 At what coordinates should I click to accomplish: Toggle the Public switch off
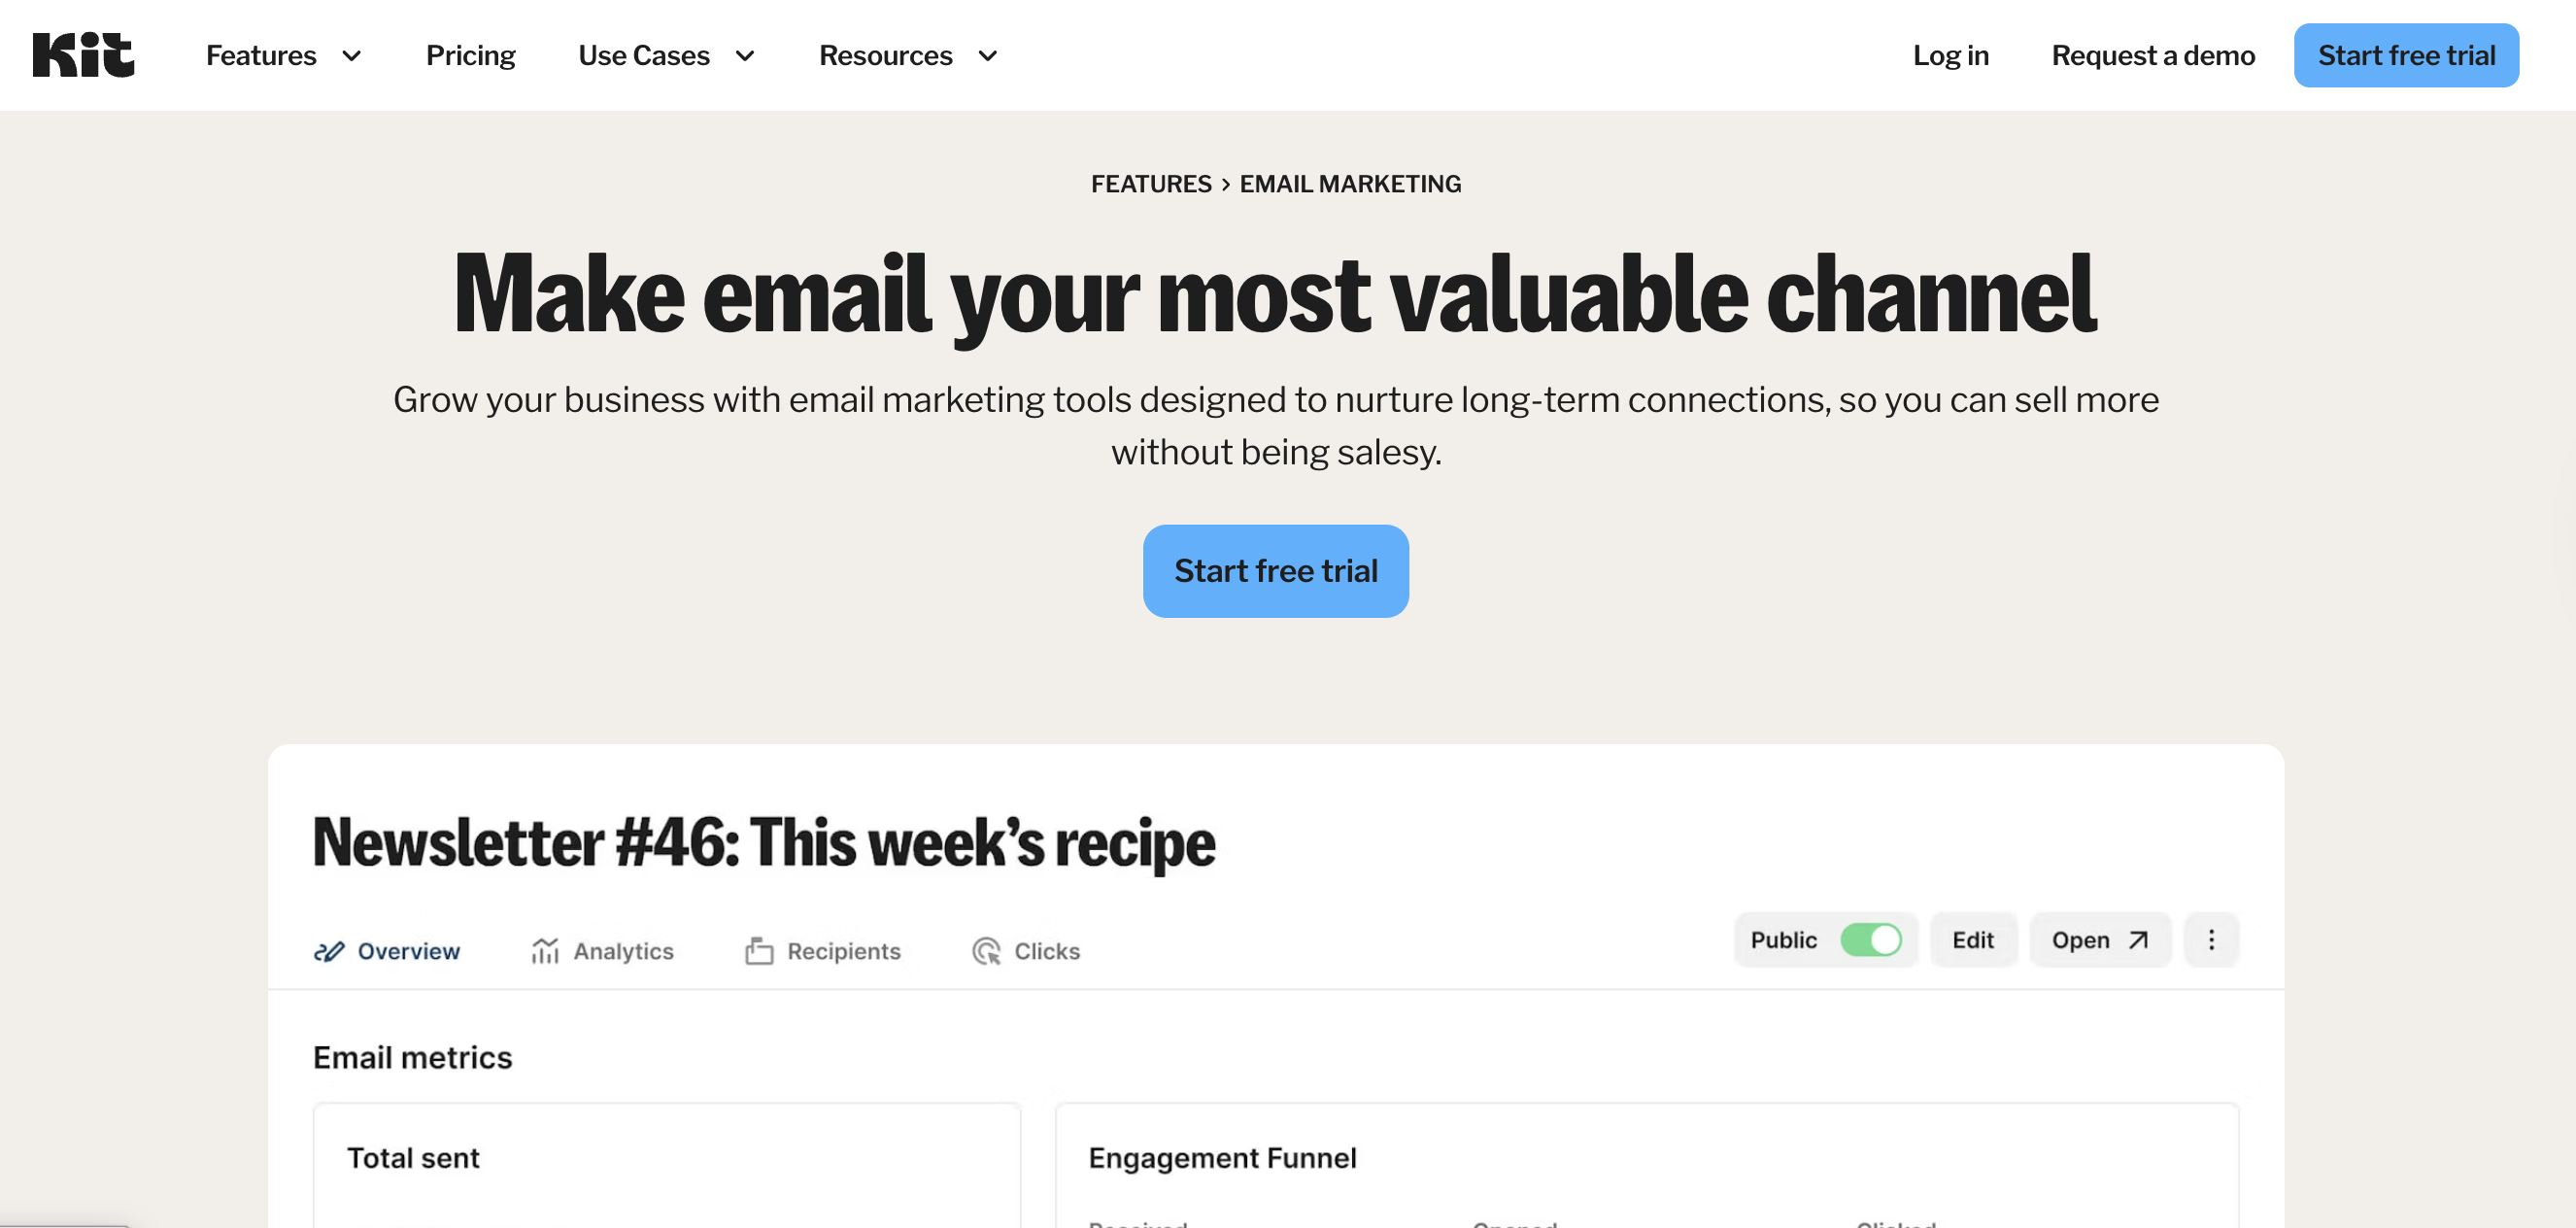tap(1870, 940)
